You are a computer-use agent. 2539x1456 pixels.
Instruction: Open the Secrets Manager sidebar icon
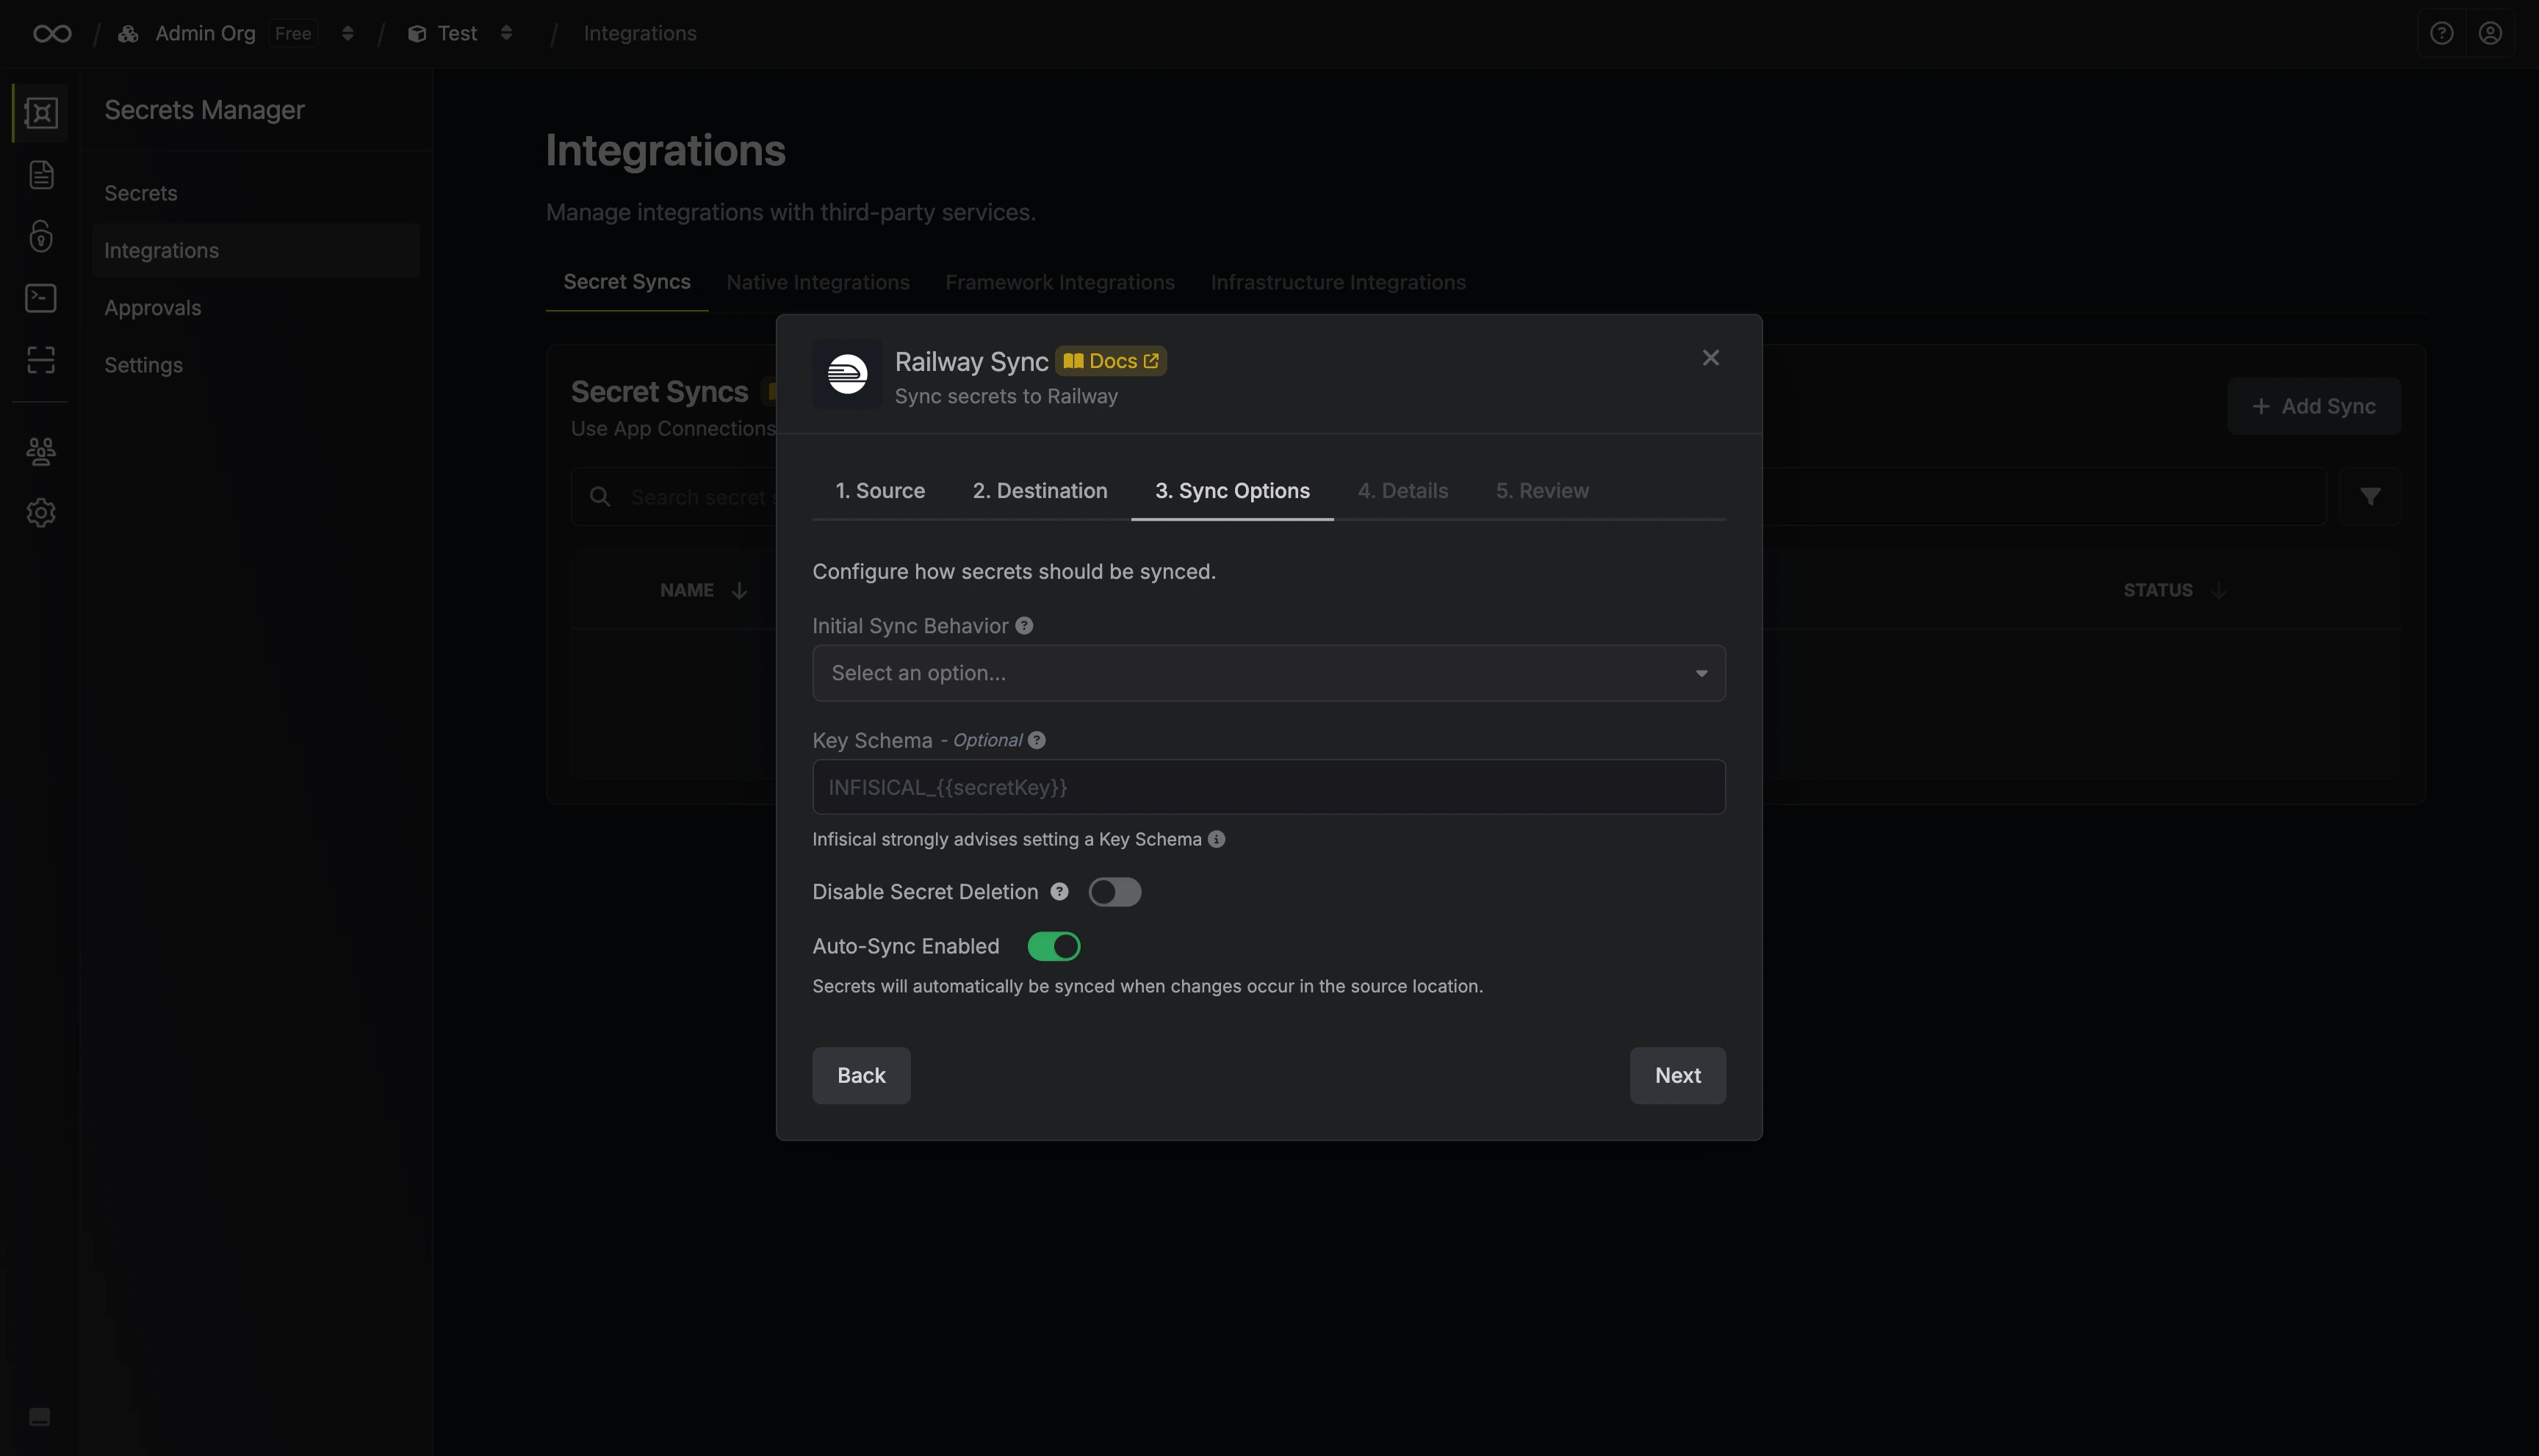[41, 113]
